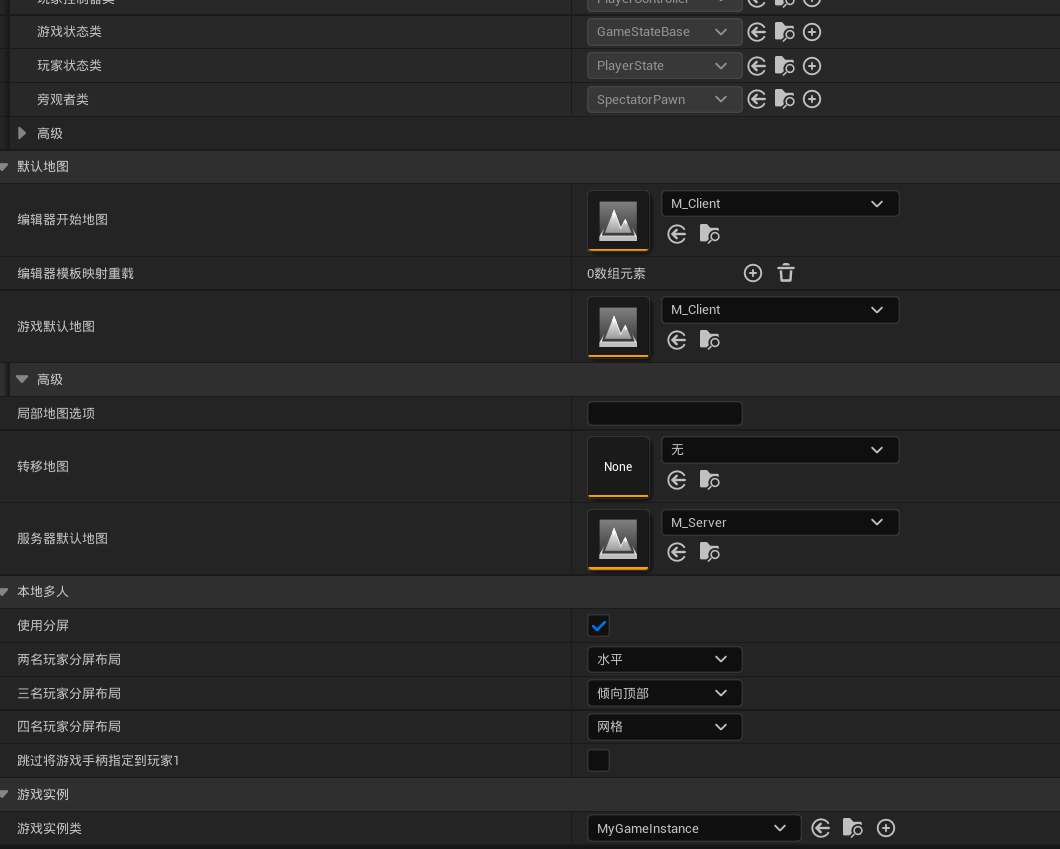The height and width of the screenshot is (849, 1060).
Task: Click the 局部地图选项 input field
Action: coord(664,413)
